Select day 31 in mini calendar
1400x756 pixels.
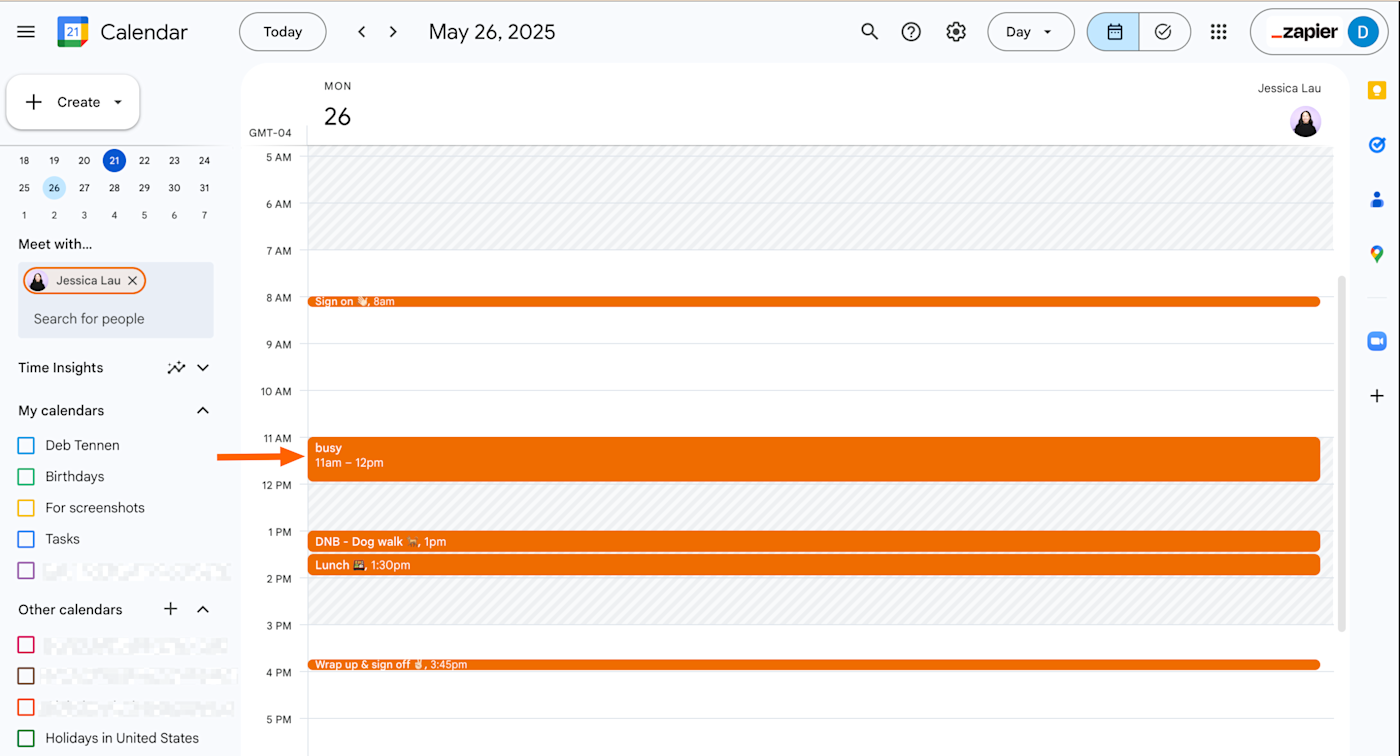[204, 188]
